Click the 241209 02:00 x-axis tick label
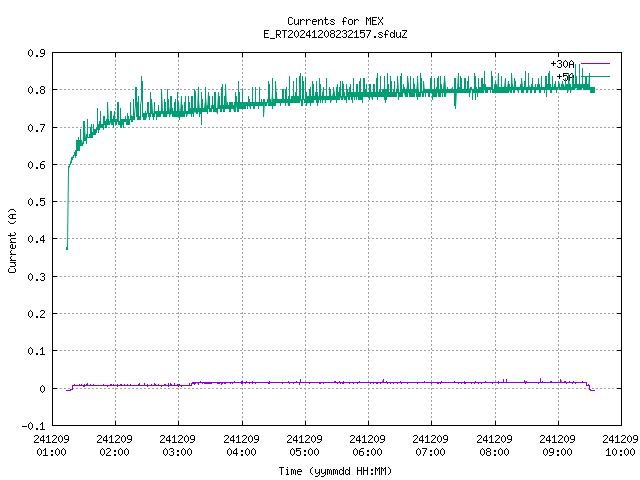The image size is (640, 480). click(x=115, y=445)
